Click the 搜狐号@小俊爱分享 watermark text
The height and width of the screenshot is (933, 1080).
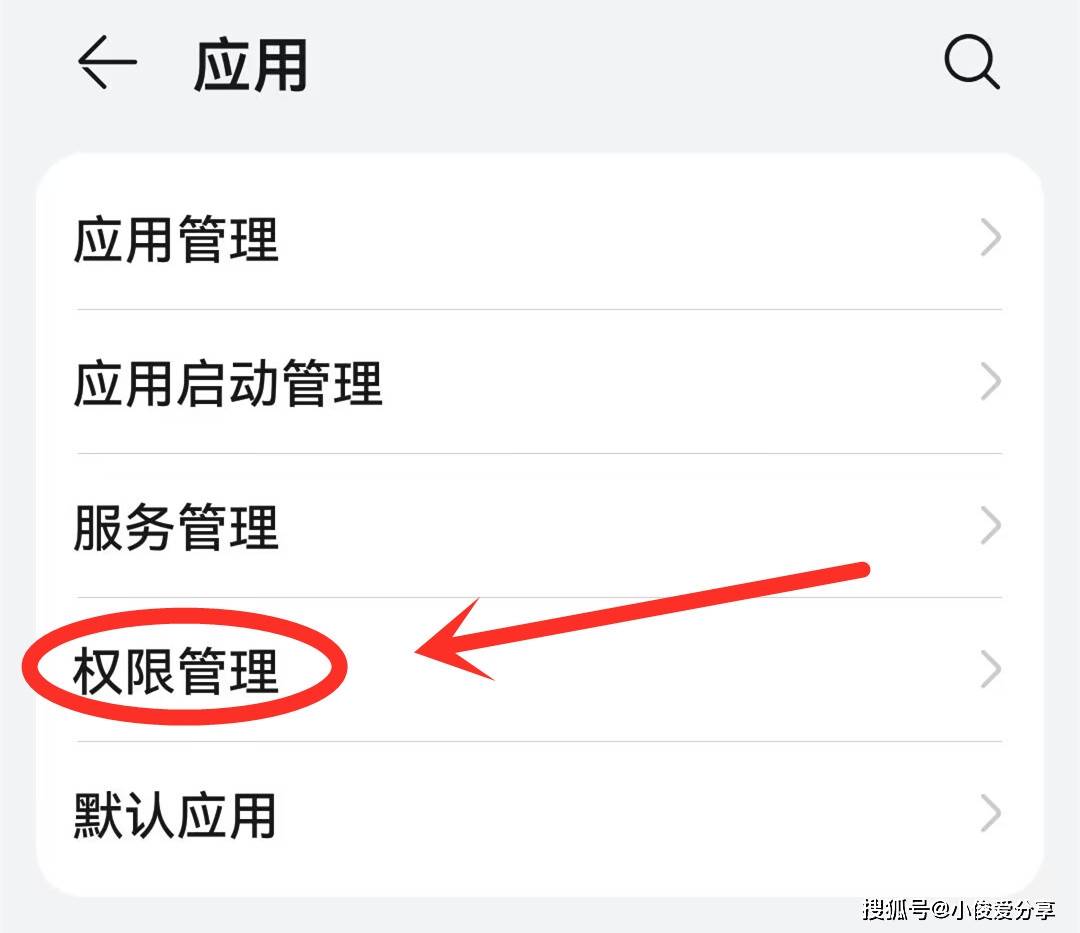959,910
